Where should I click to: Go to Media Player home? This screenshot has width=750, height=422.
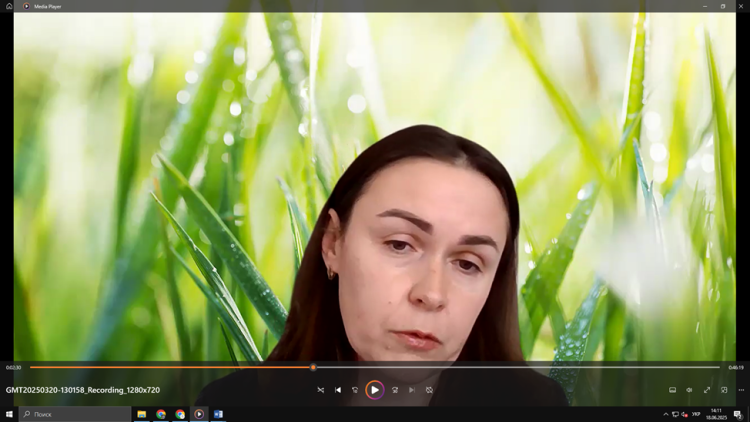click(x=10, y=6)
